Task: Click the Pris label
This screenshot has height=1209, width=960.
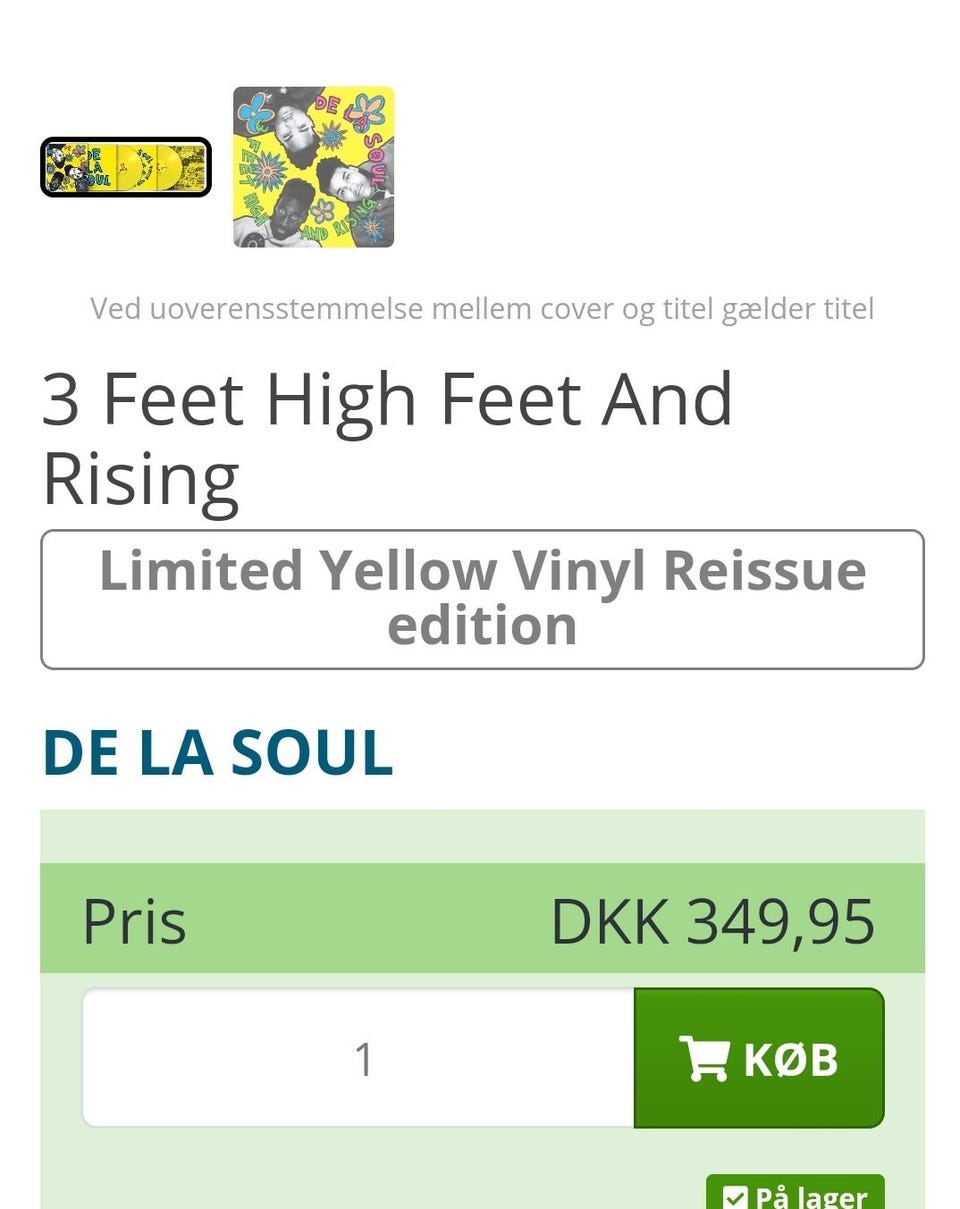Action: coord(134,922)
